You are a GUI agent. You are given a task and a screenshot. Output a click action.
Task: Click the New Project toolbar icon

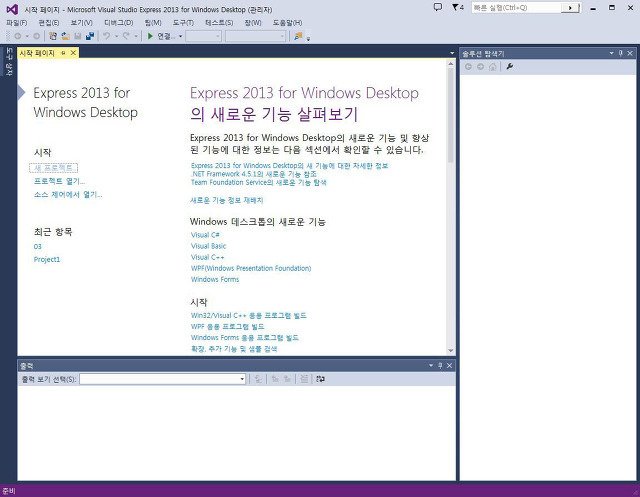[x=53, y=36]
